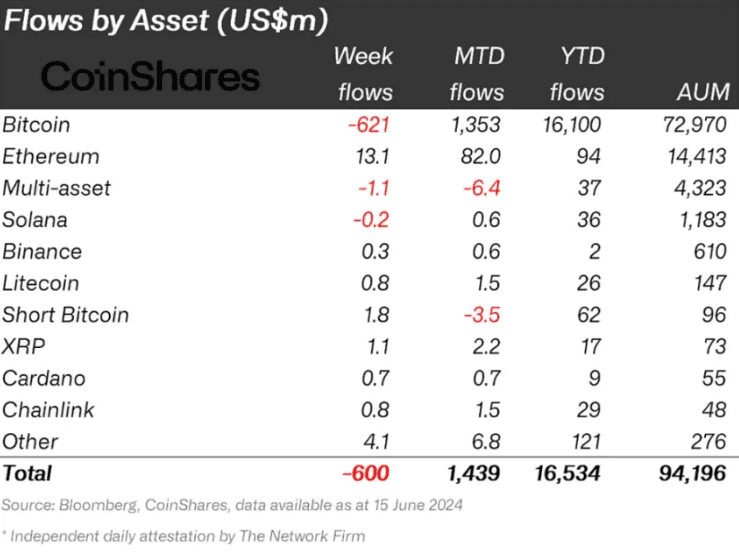Select the Bitcoin row label
This screenshot has height=559, width=739.
36,125
